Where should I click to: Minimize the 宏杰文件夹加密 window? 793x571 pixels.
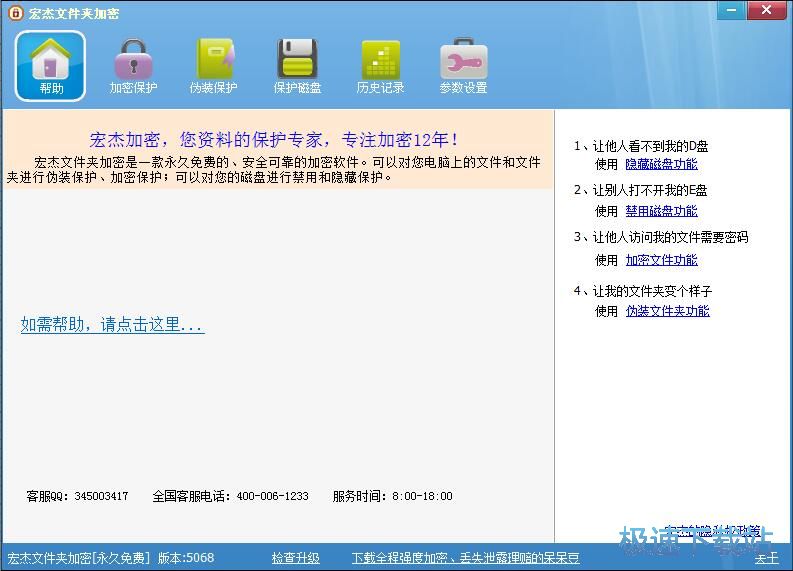point(731,10)
